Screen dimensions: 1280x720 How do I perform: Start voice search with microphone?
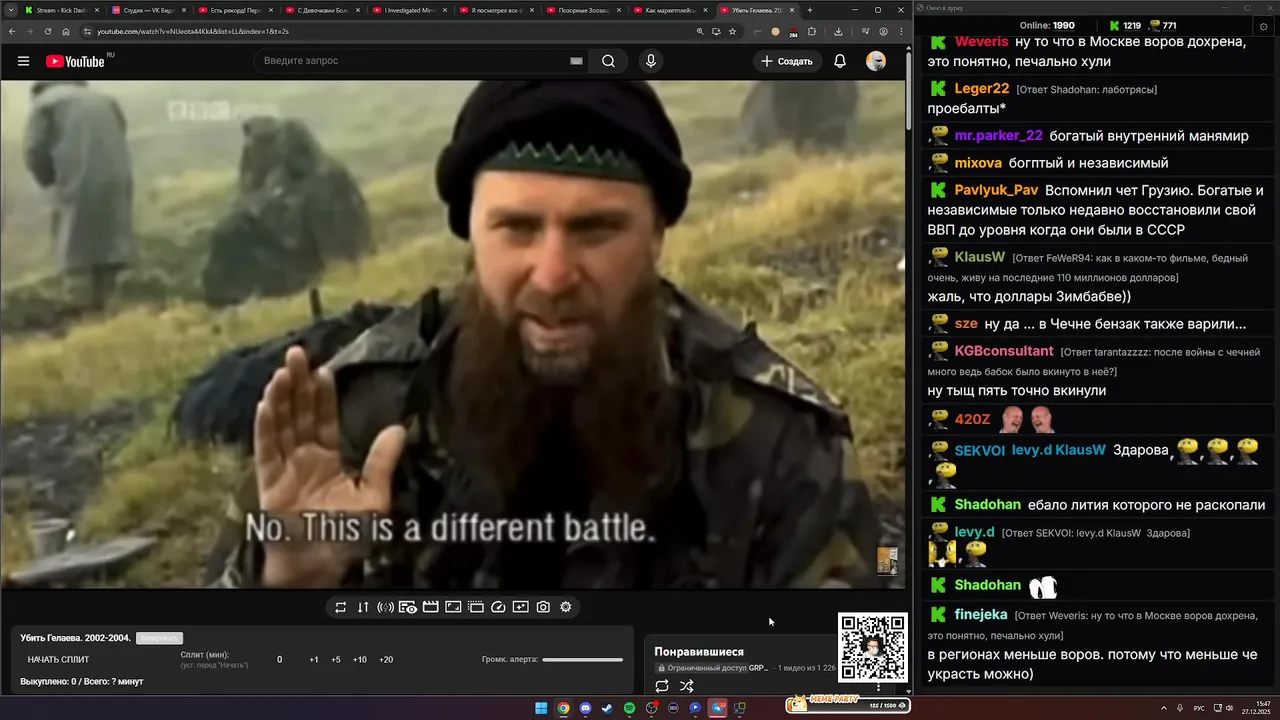651,61
